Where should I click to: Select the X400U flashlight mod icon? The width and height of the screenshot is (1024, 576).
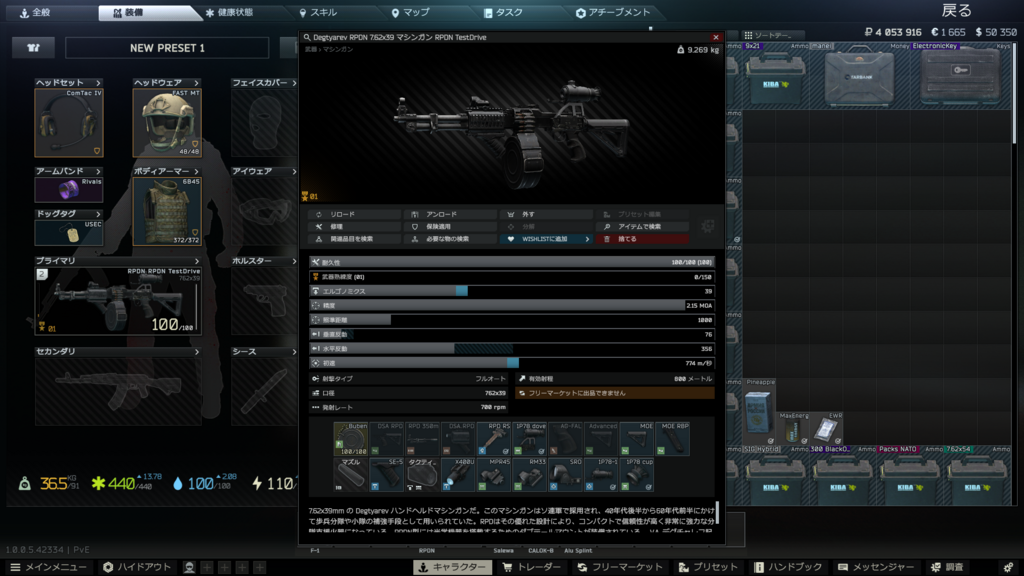[457, 474]
